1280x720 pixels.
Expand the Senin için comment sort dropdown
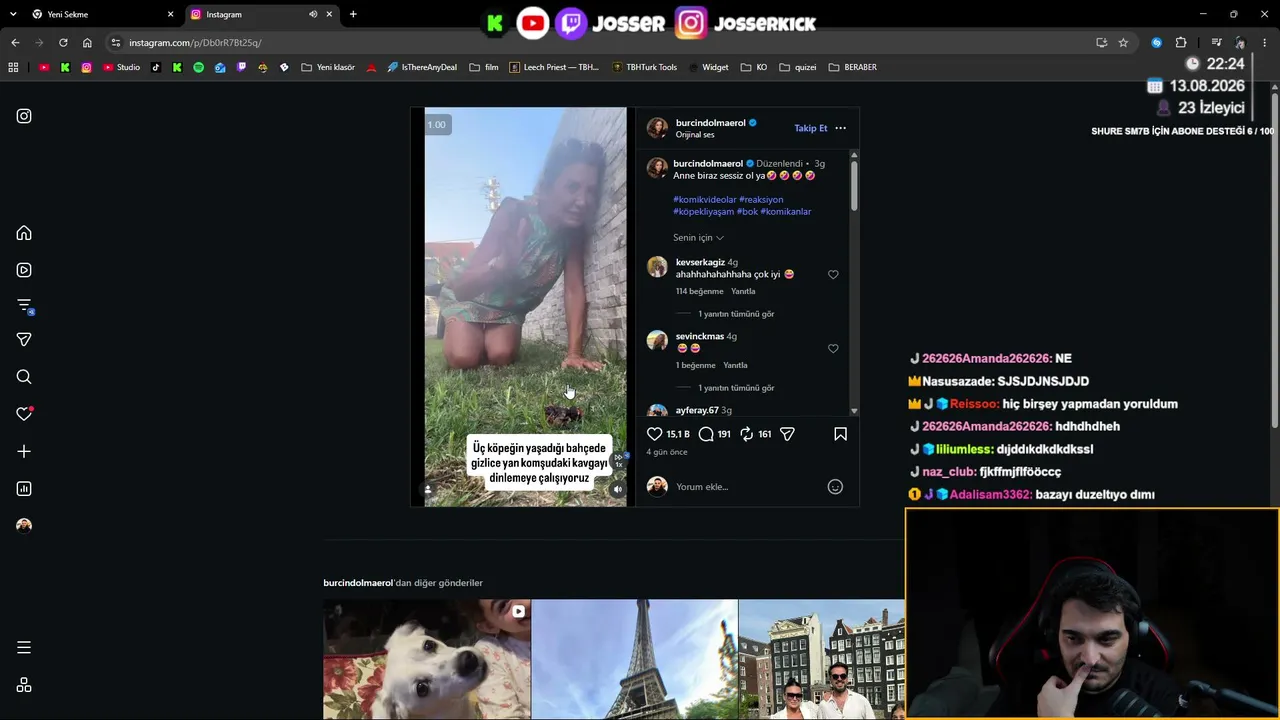[698, 238]
